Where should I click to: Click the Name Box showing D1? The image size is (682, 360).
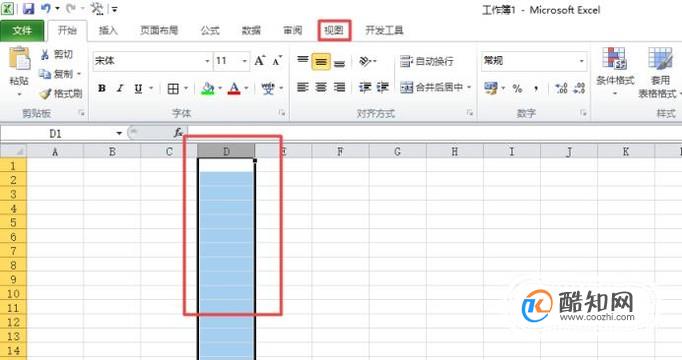click(x=63, y=133)
